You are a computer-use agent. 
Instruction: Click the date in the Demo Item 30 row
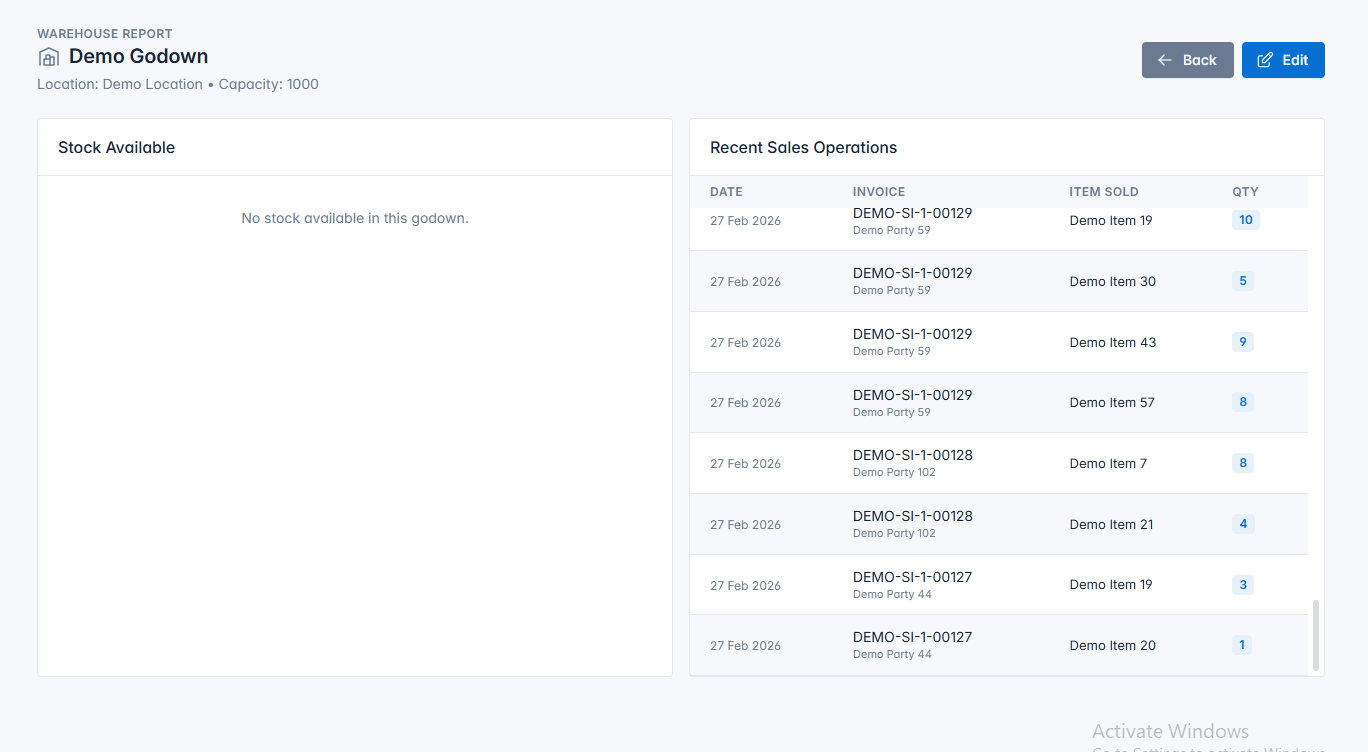coord(745,282)
